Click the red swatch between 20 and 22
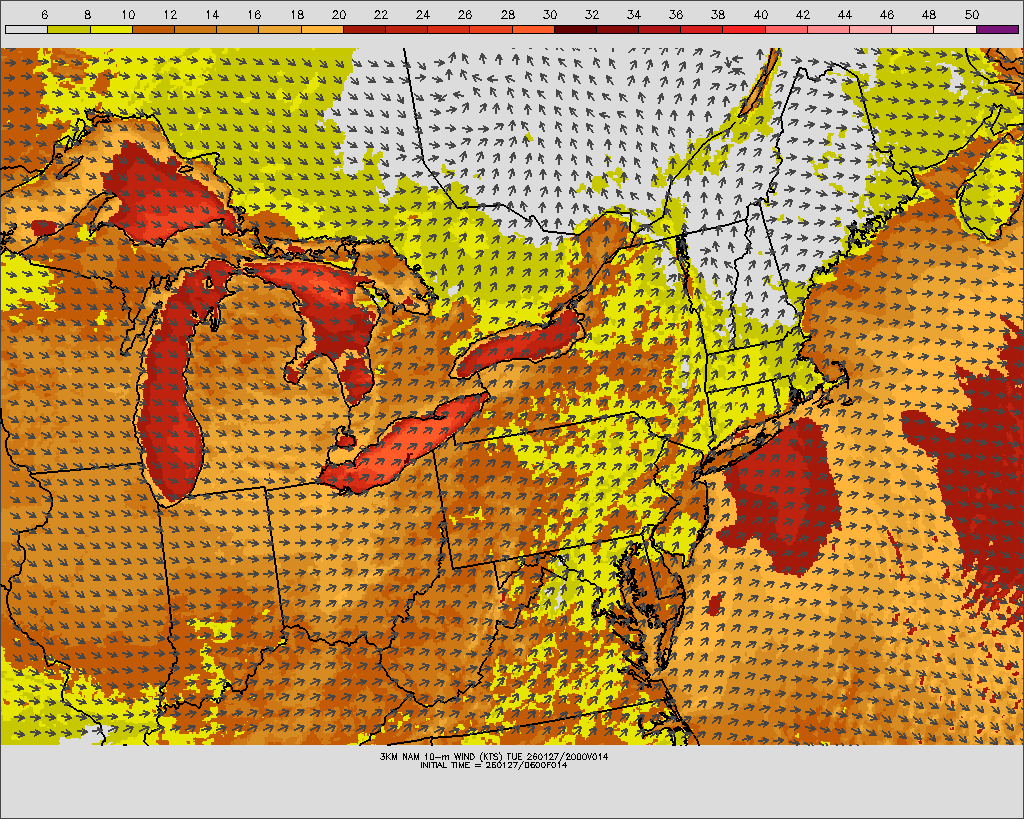 [x=364, y=29]
